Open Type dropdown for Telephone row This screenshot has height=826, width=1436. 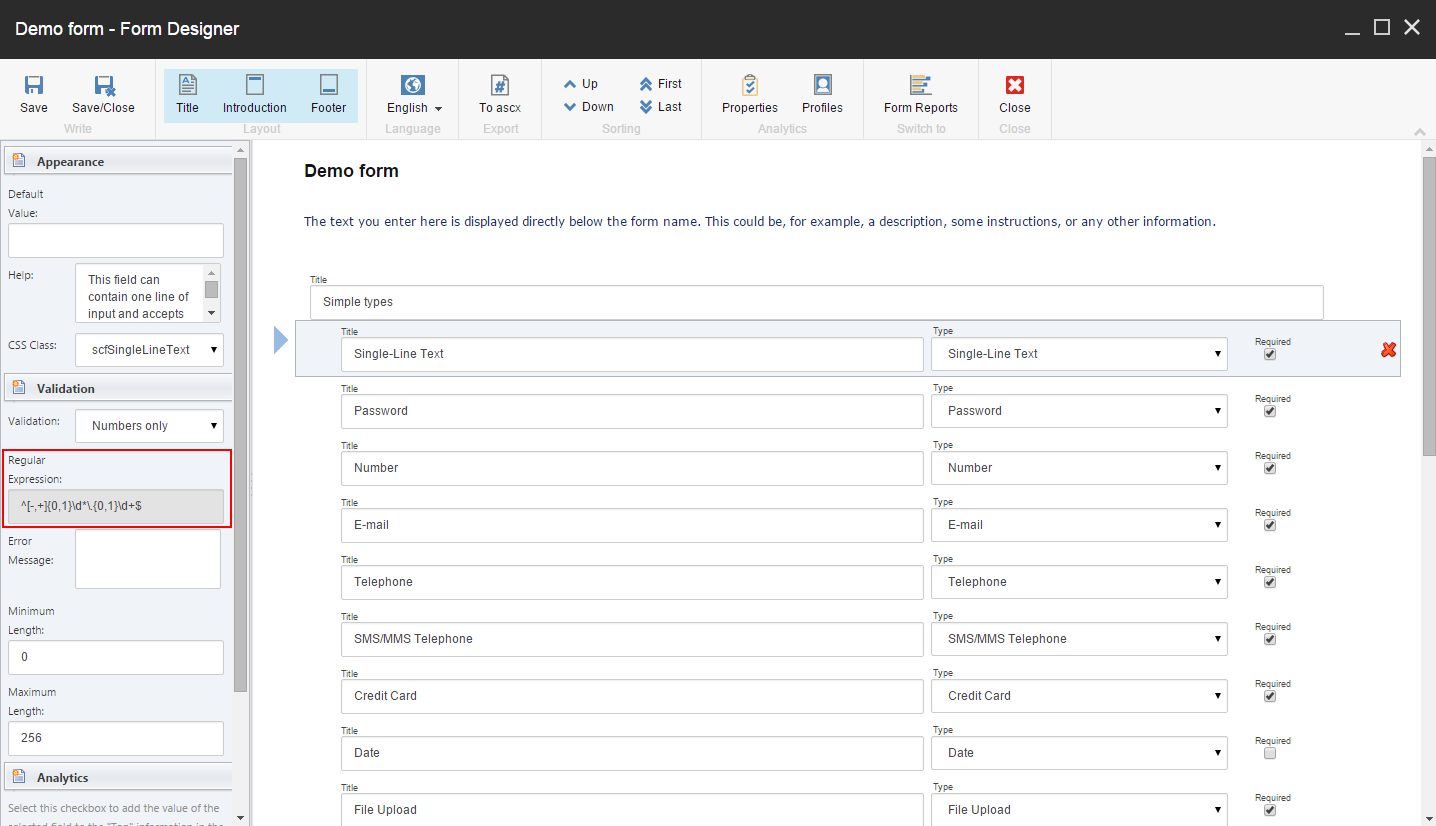click(1079, 582)
